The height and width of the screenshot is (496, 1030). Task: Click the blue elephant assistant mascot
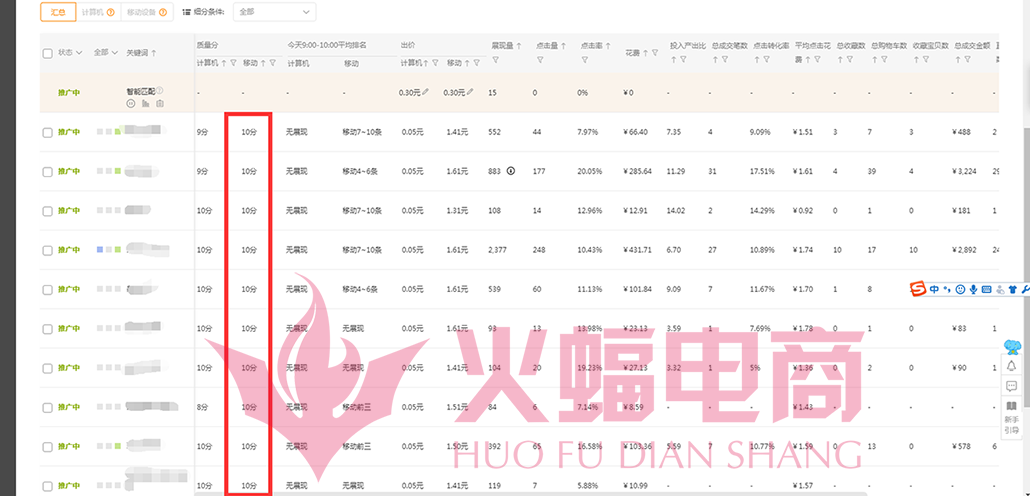1012,346
